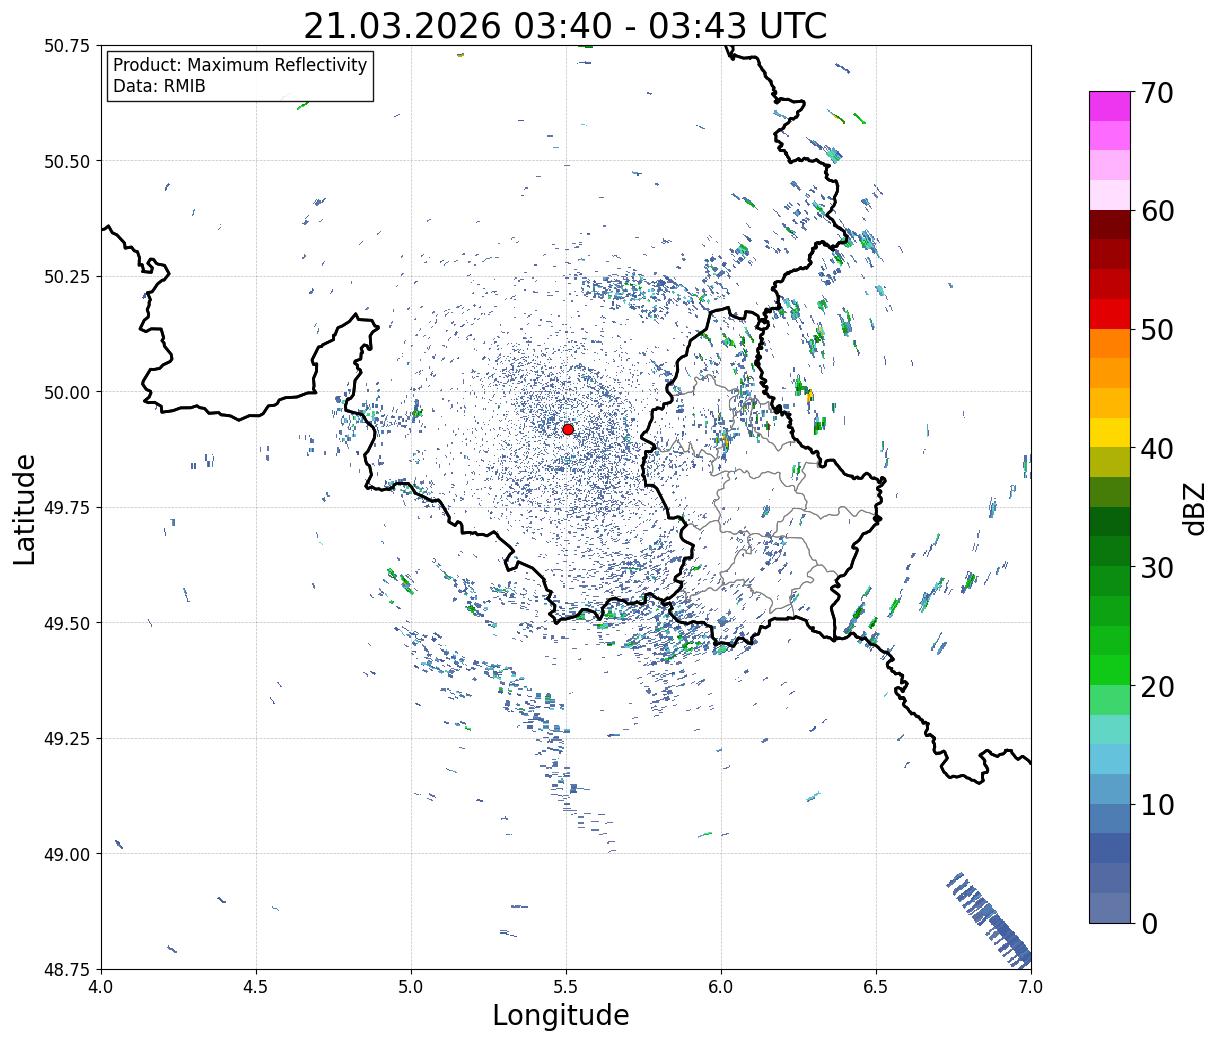Click the colorbar tick label 10
The width and height of the screenshot is (1219, 1040).
point(1158,804)
